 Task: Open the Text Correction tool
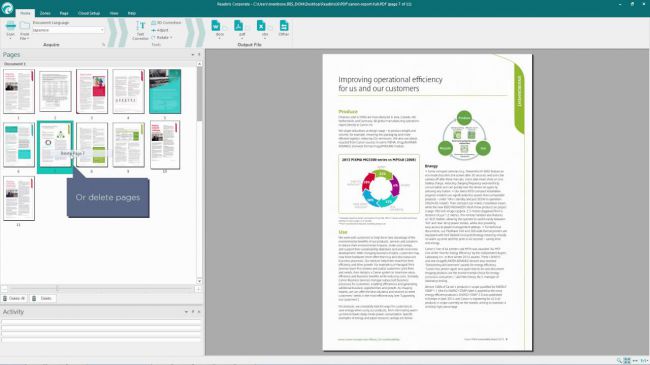pos(140,30)
